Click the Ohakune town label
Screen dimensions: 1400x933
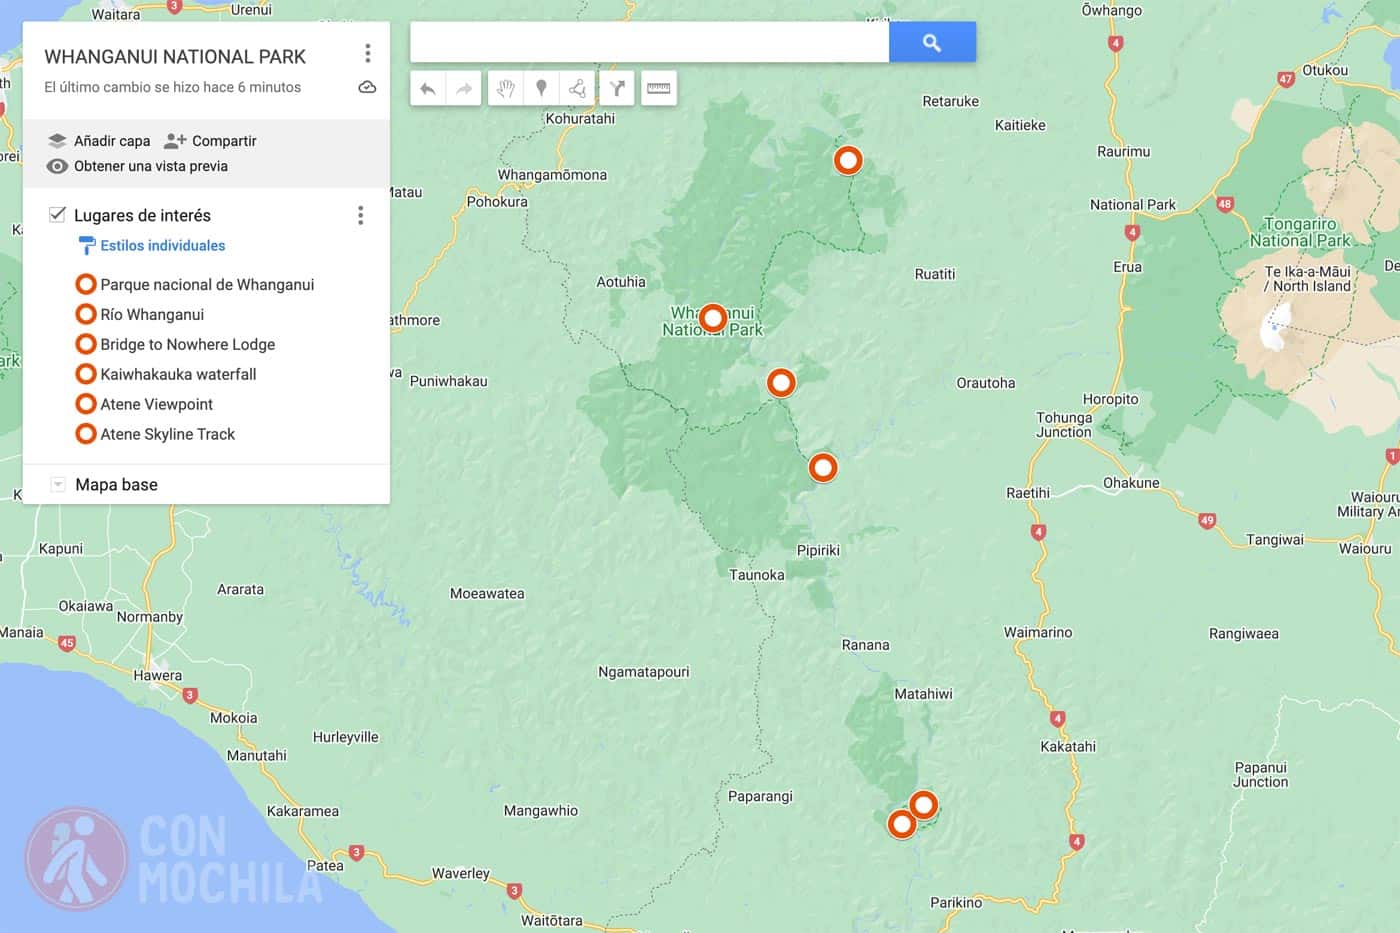[1131, 483]
